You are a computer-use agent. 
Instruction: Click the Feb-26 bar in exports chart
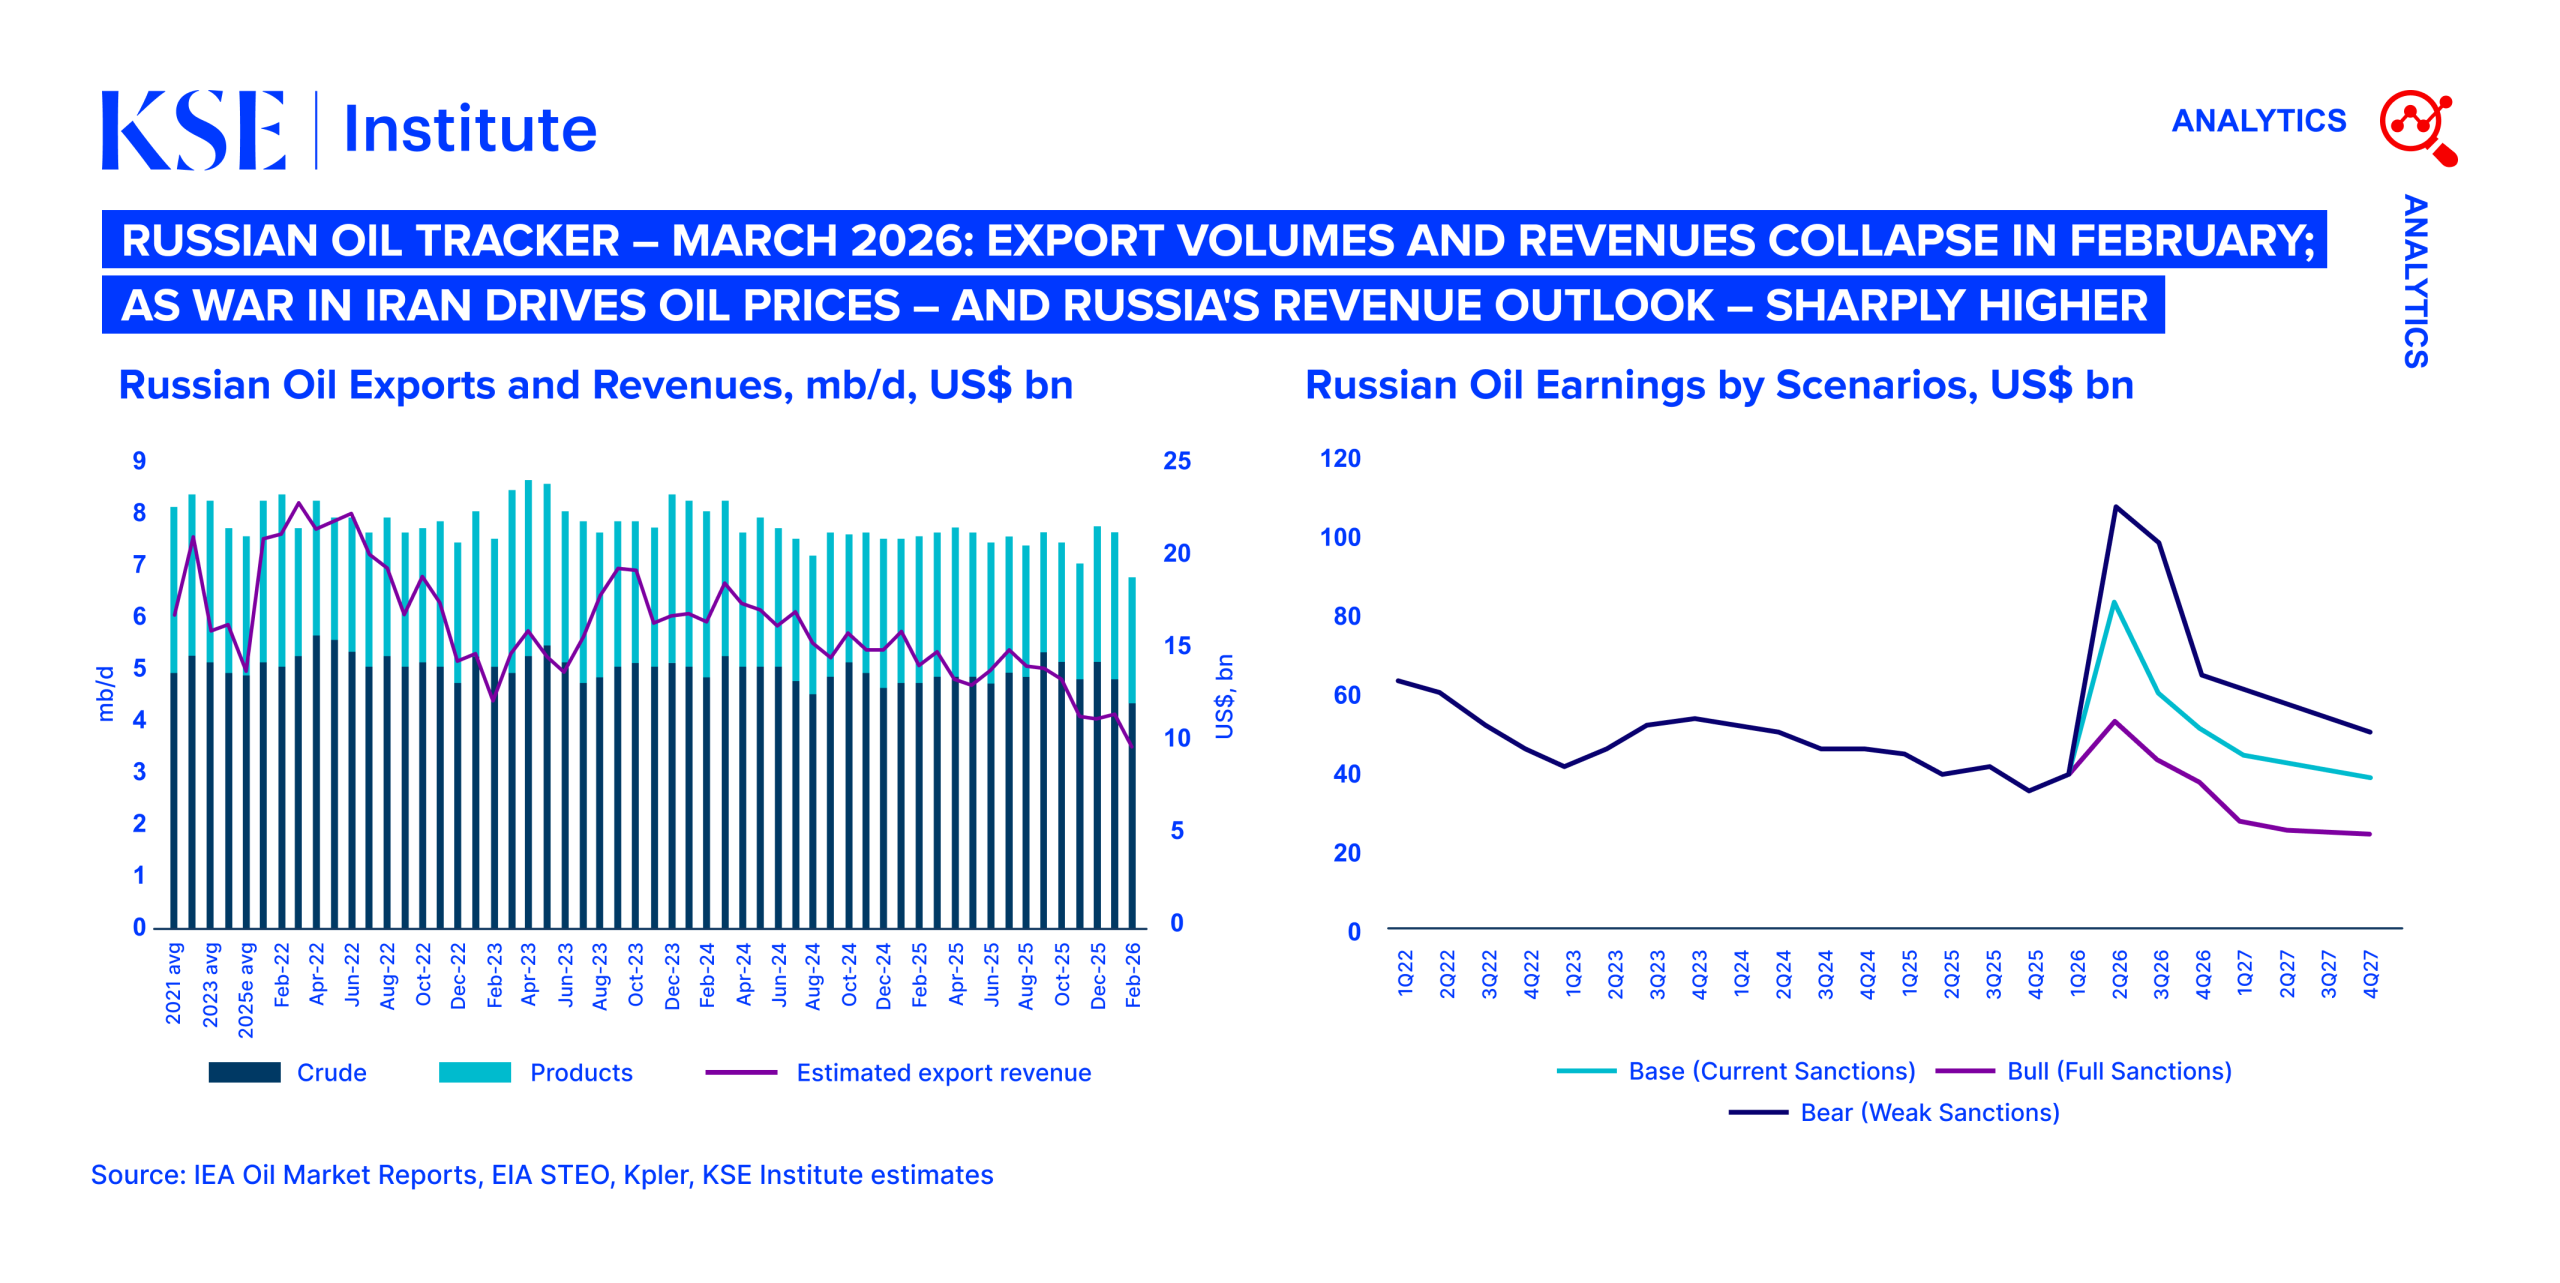point(1132,800)
